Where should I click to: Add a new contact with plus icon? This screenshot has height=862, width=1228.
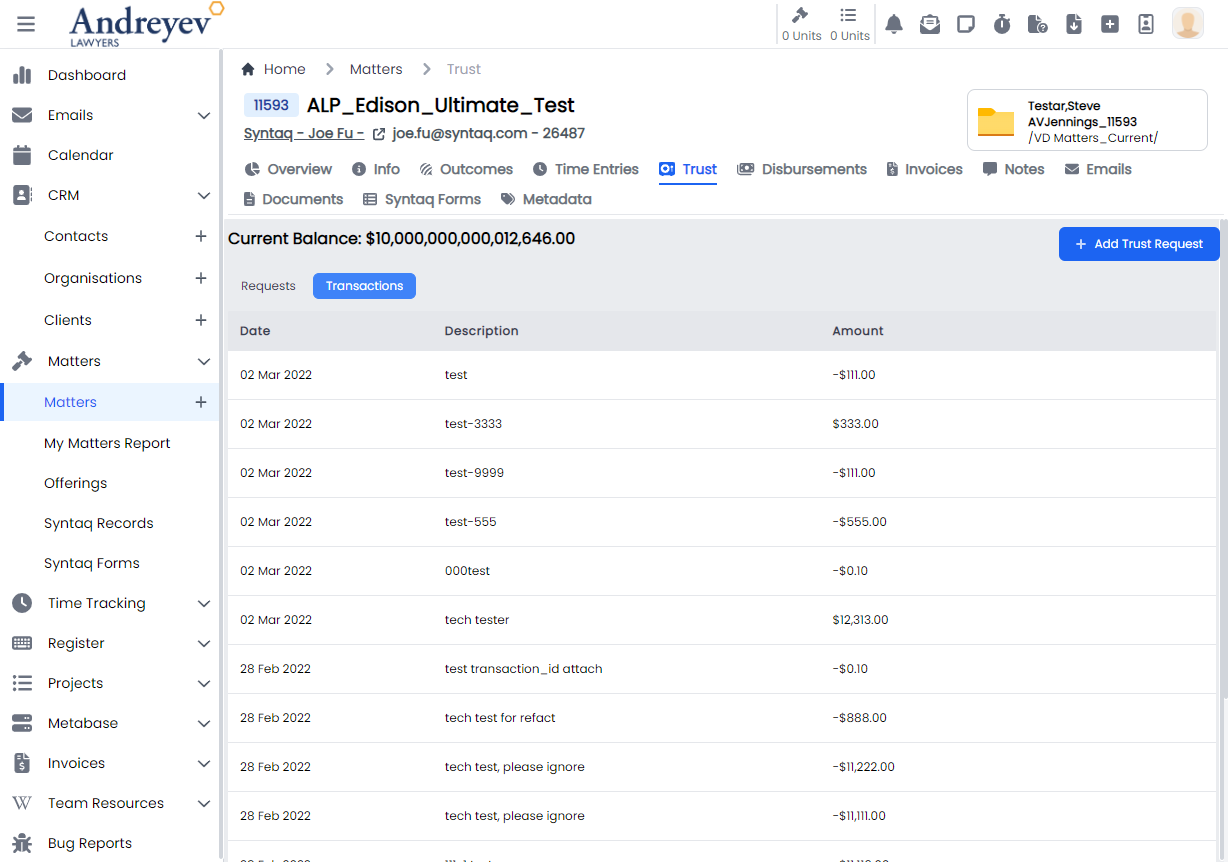point(201,237)
